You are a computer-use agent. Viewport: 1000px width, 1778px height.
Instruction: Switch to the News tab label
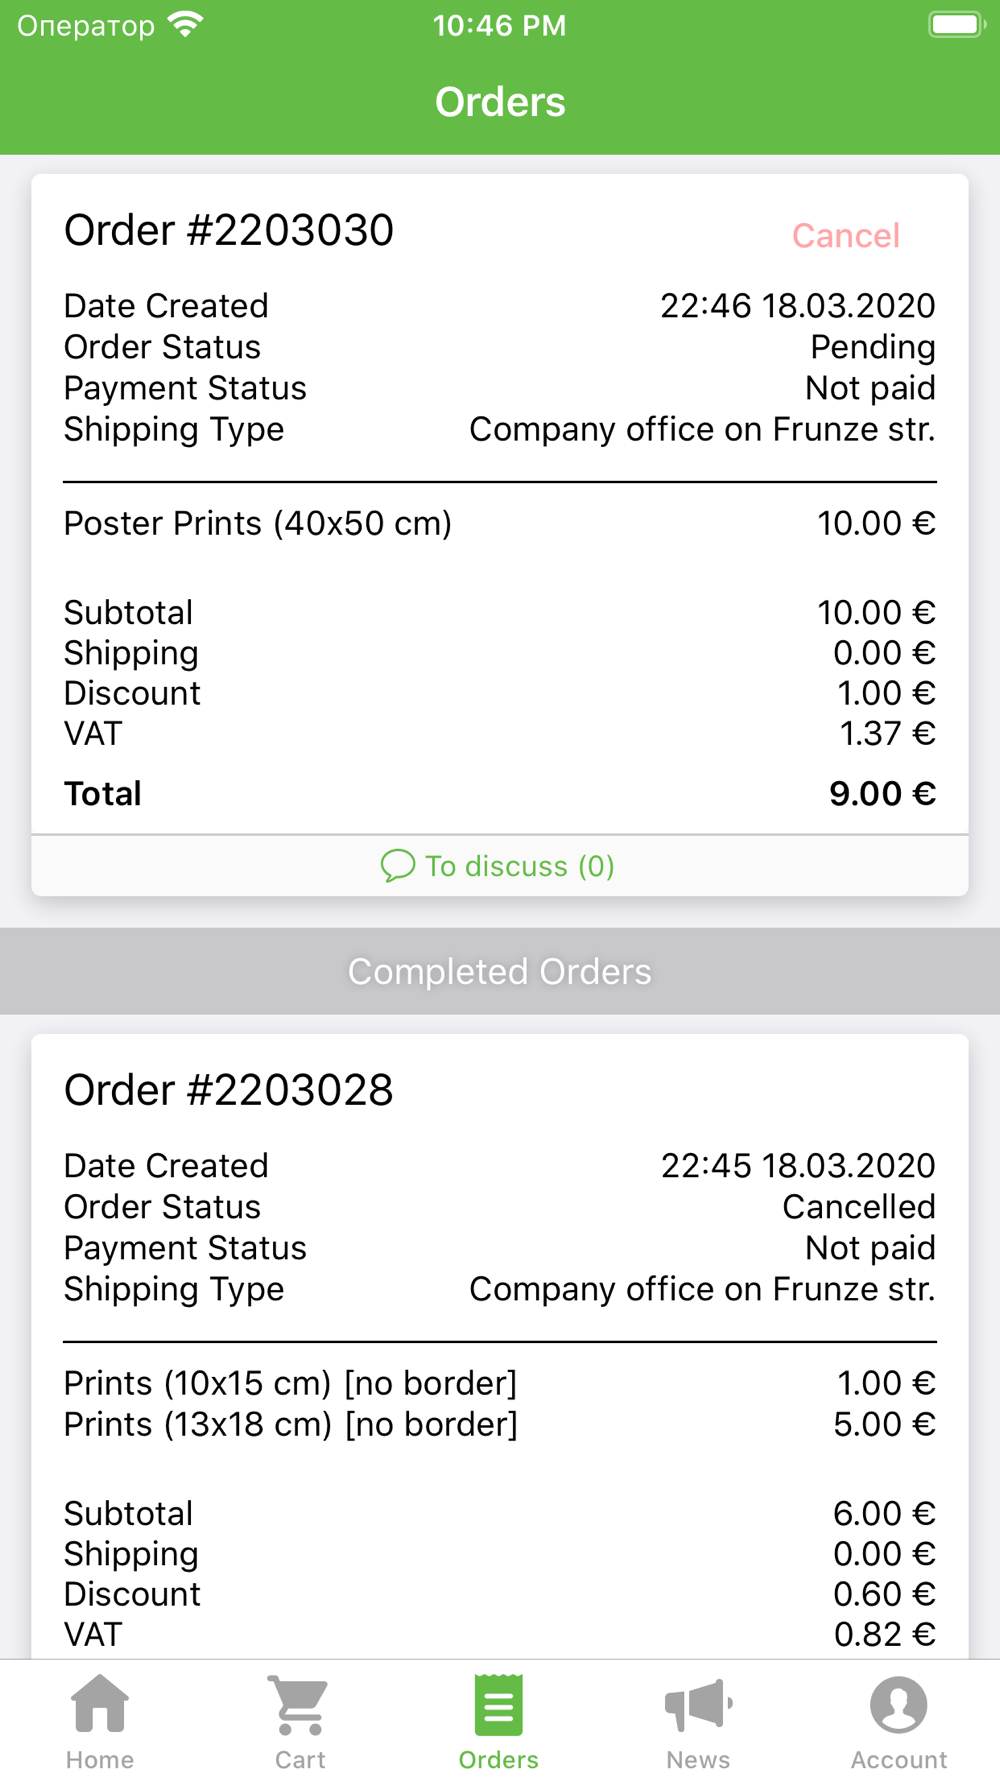pos(698,1759)
